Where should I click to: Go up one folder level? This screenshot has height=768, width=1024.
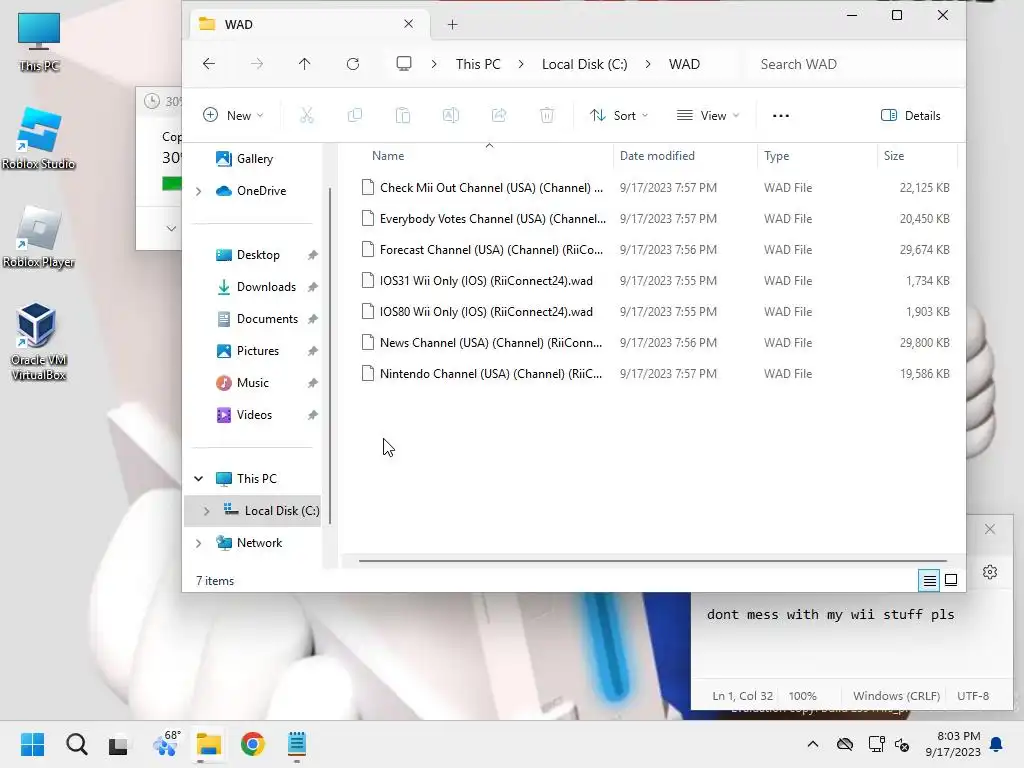[x=304, y=64]
